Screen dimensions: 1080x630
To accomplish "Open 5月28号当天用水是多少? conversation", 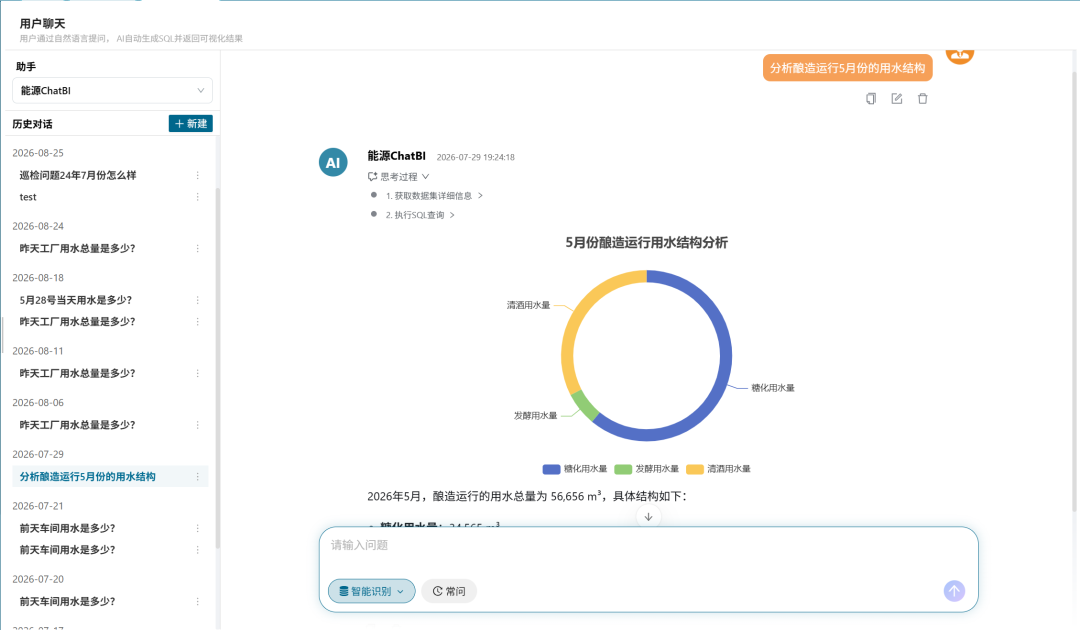I will point(76,300).
